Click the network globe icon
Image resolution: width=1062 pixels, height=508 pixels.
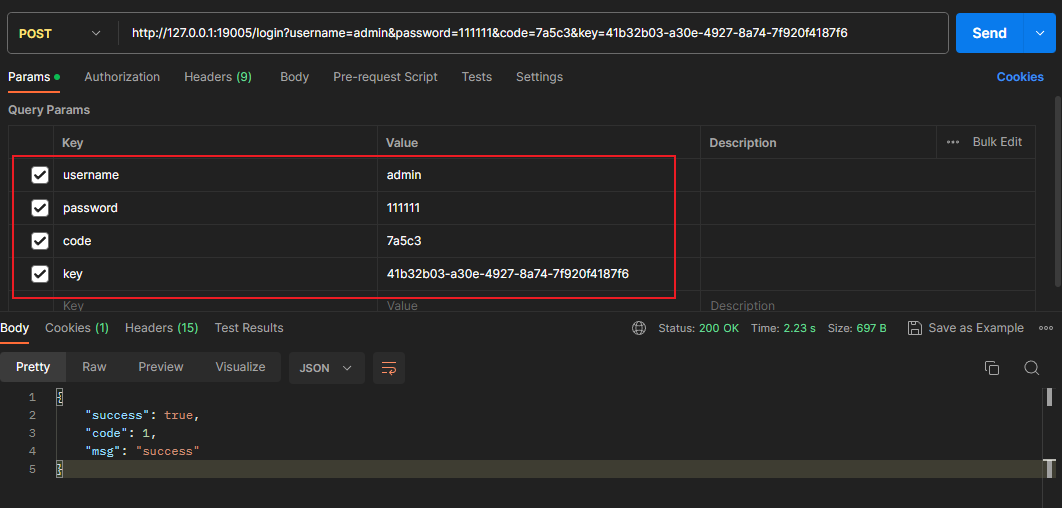(x=638, y=329)
